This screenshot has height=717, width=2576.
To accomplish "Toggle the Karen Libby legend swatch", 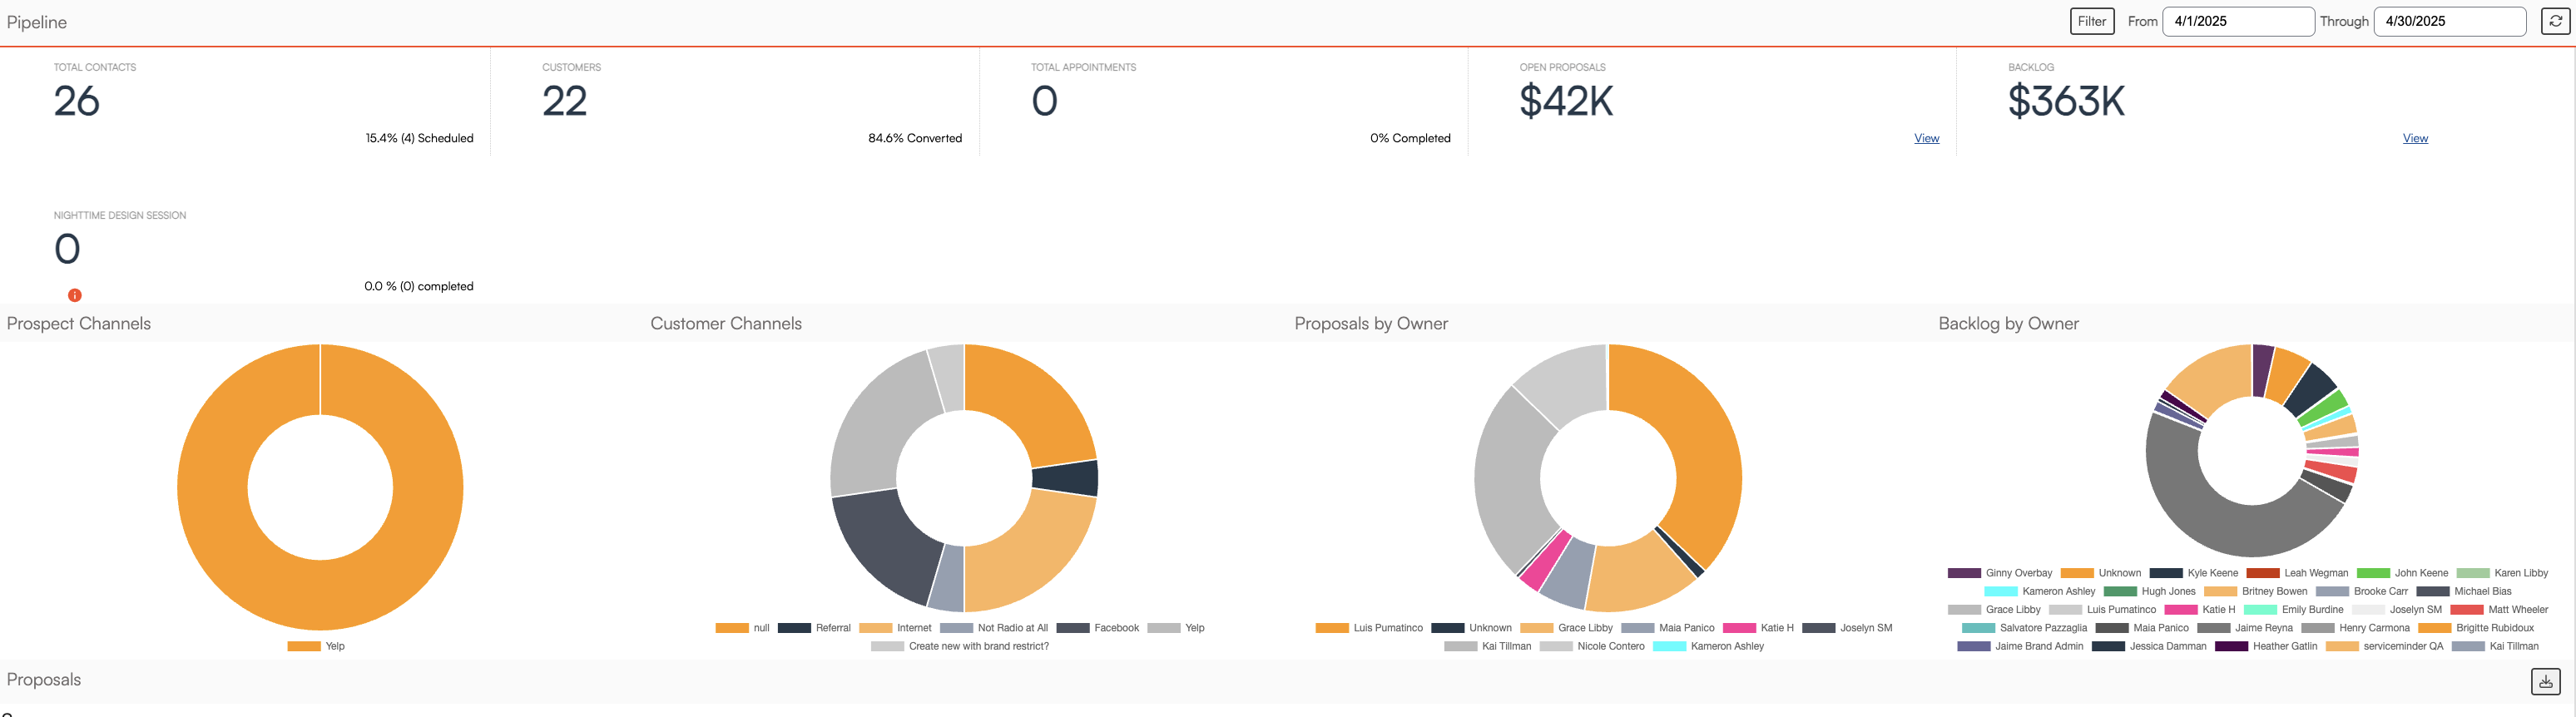I will pos(2473,573).
